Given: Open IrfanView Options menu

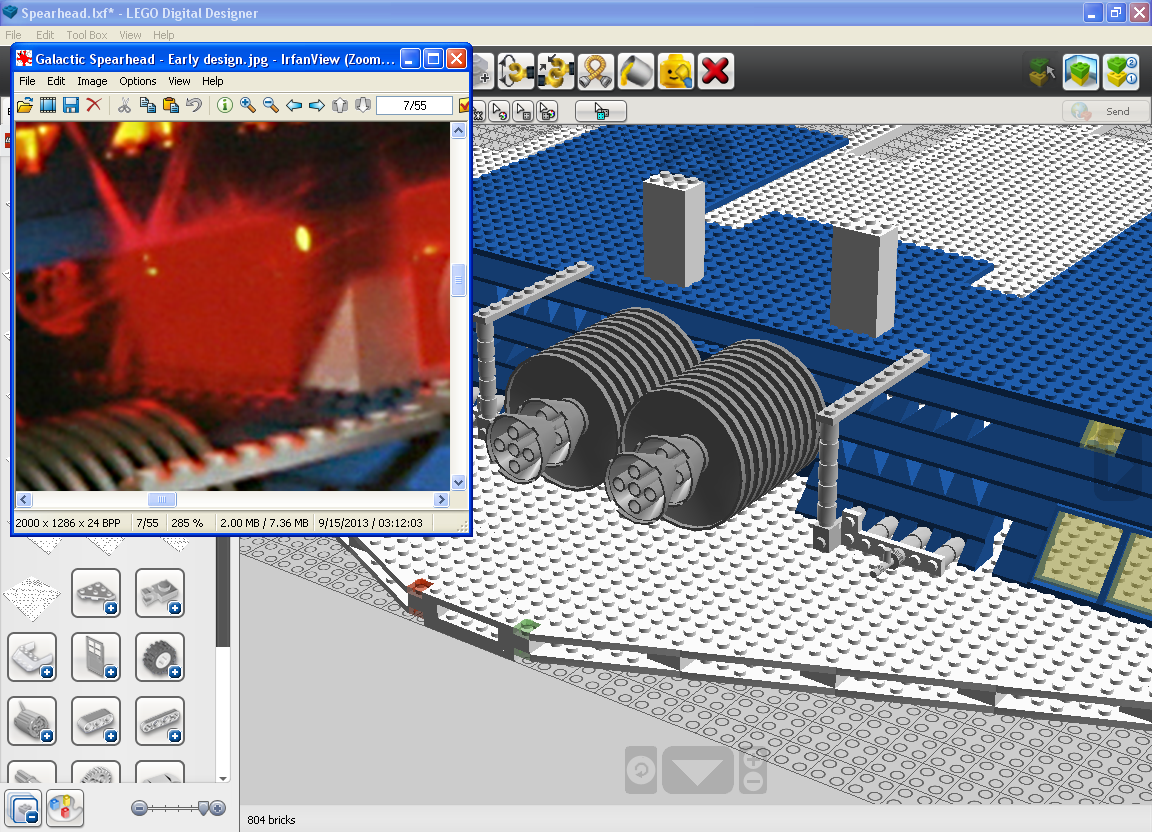Looking at the screenshot, I should [137, 81].
